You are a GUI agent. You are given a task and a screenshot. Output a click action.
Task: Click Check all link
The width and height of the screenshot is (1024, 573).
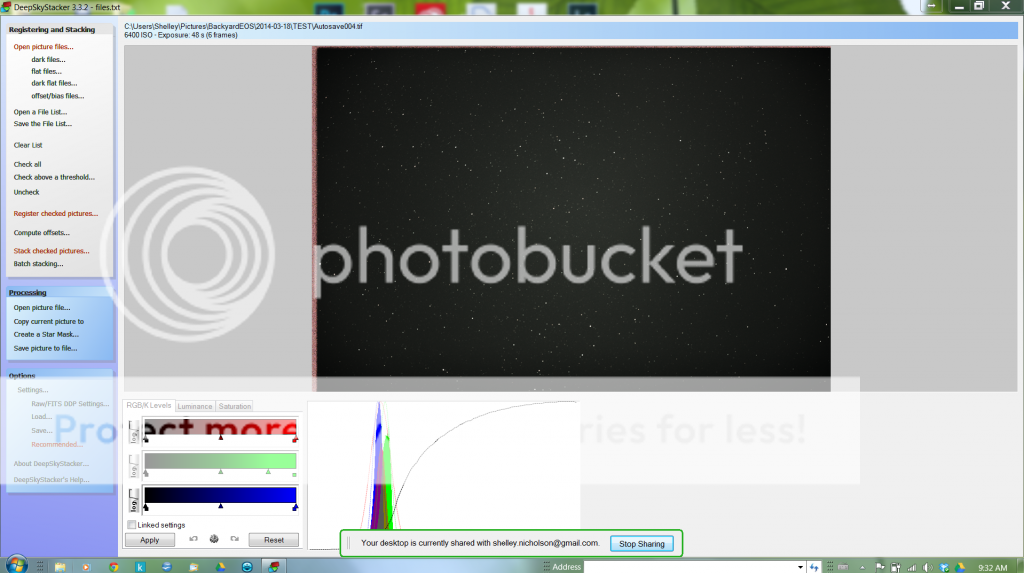tap(27, 164)
